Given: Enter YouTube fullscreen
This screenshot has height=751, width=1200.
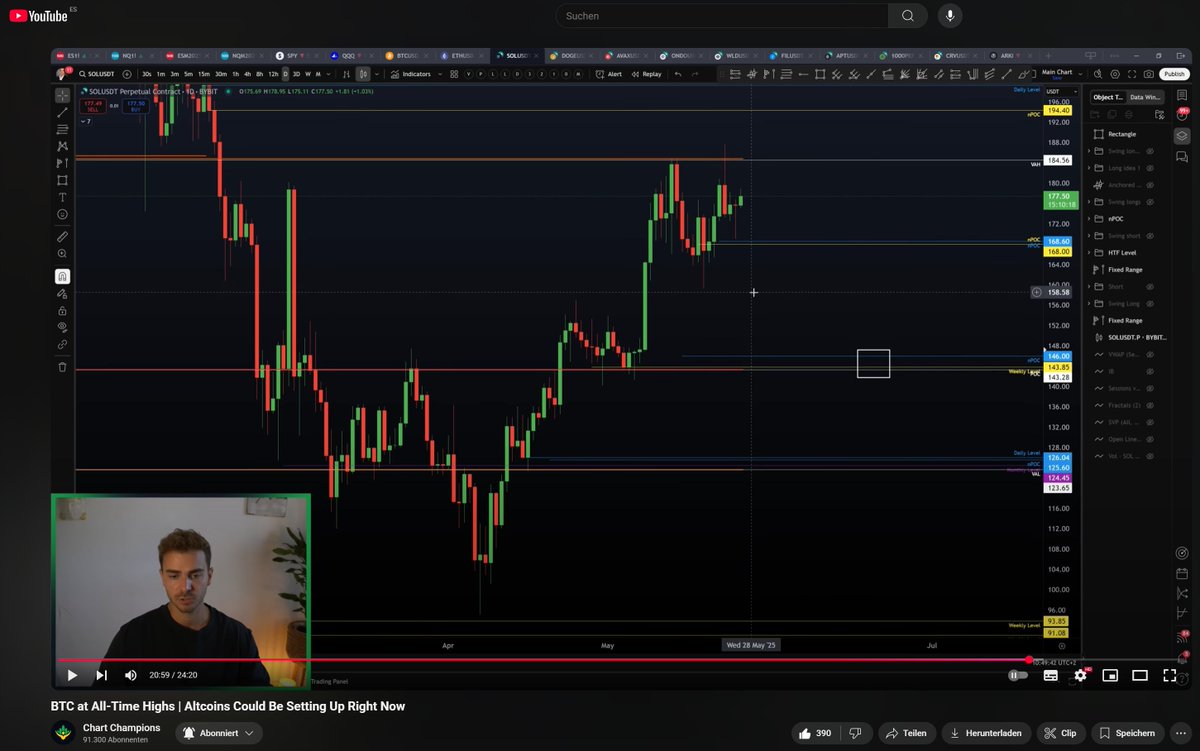Looking at the screenshot, I should (x=1169, y=675).
